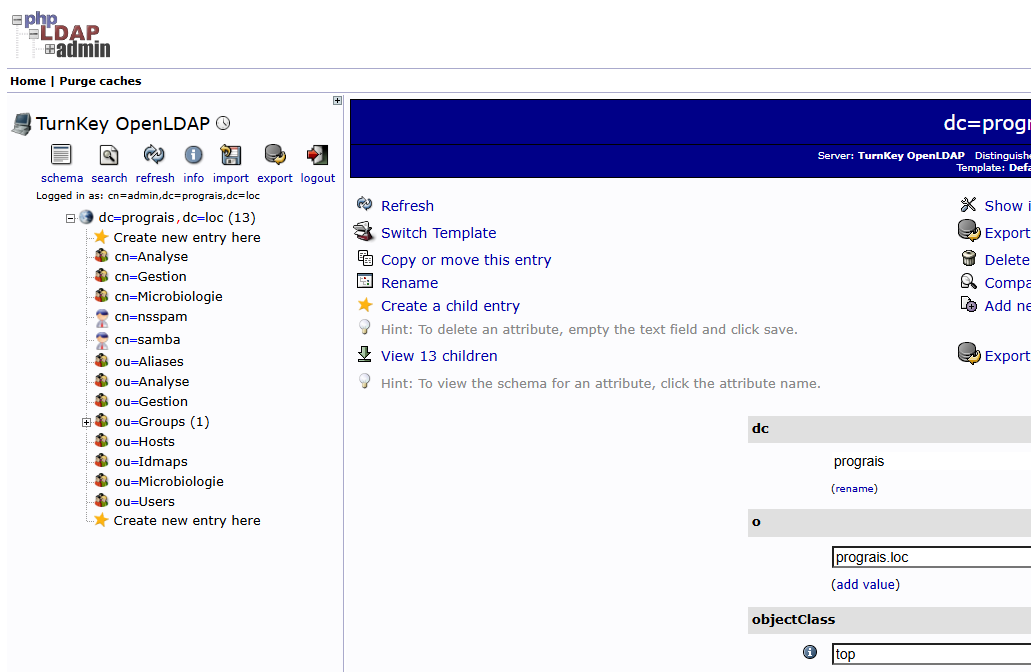Click the refresh icon in the server toolbar

[x=155, y=155]
